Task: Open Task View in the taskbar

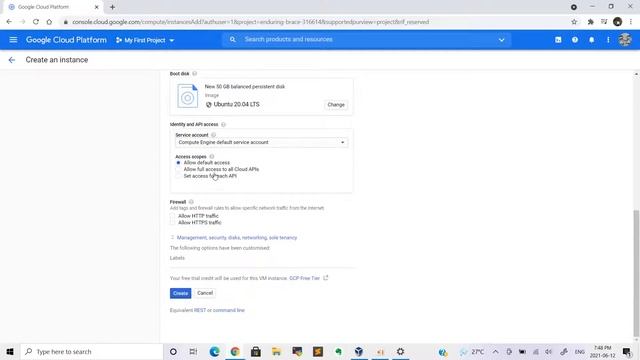Action: point(193,351)
